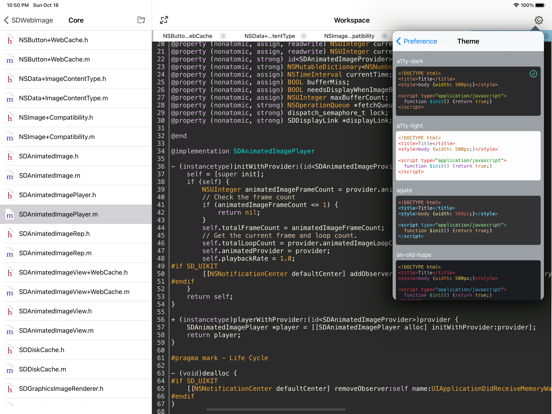552x414 pixels.
Task: Click the h icon beside SDAnimatedImage.h
Action: 10,156
